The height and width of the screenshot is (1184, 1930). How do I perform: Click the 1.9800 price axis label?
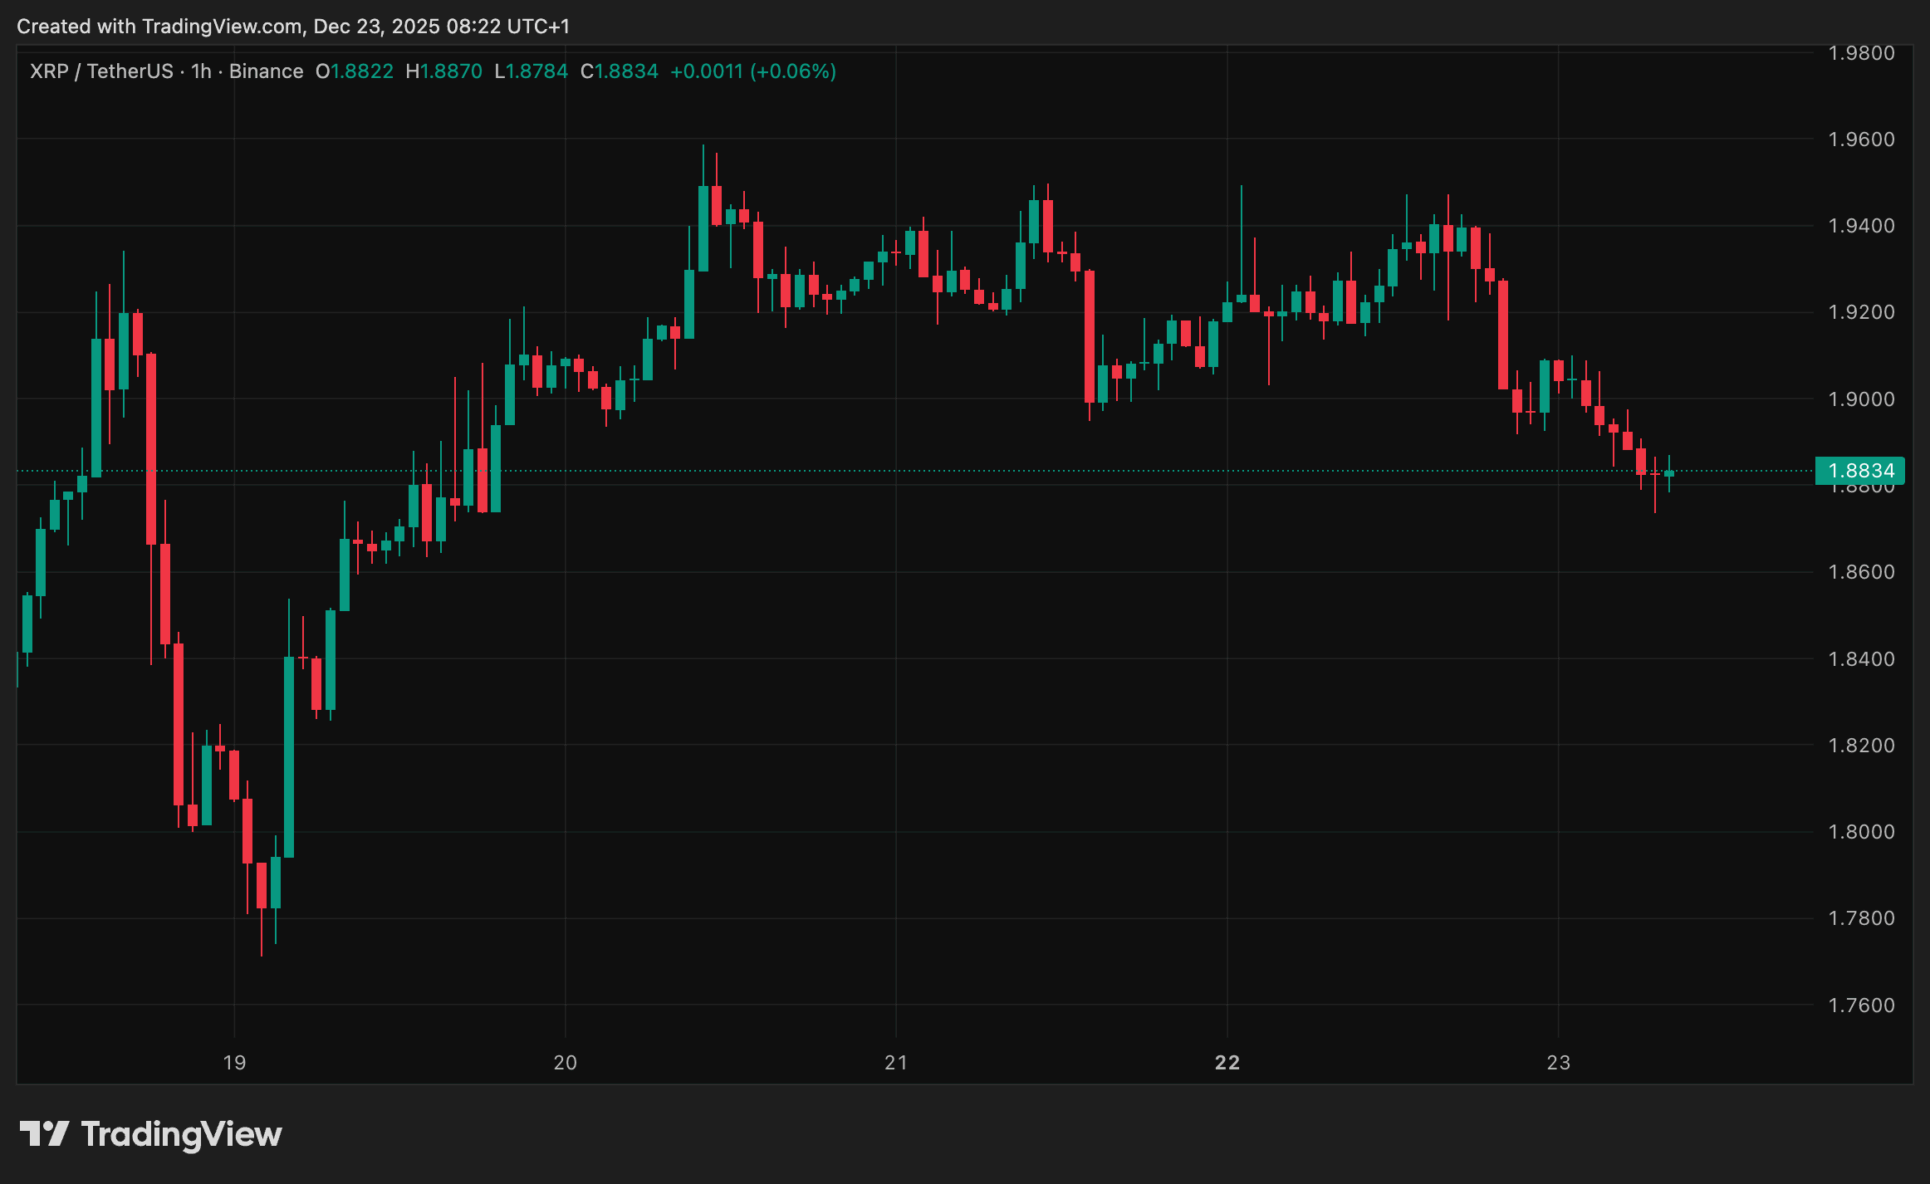[x=1861, y=53]
